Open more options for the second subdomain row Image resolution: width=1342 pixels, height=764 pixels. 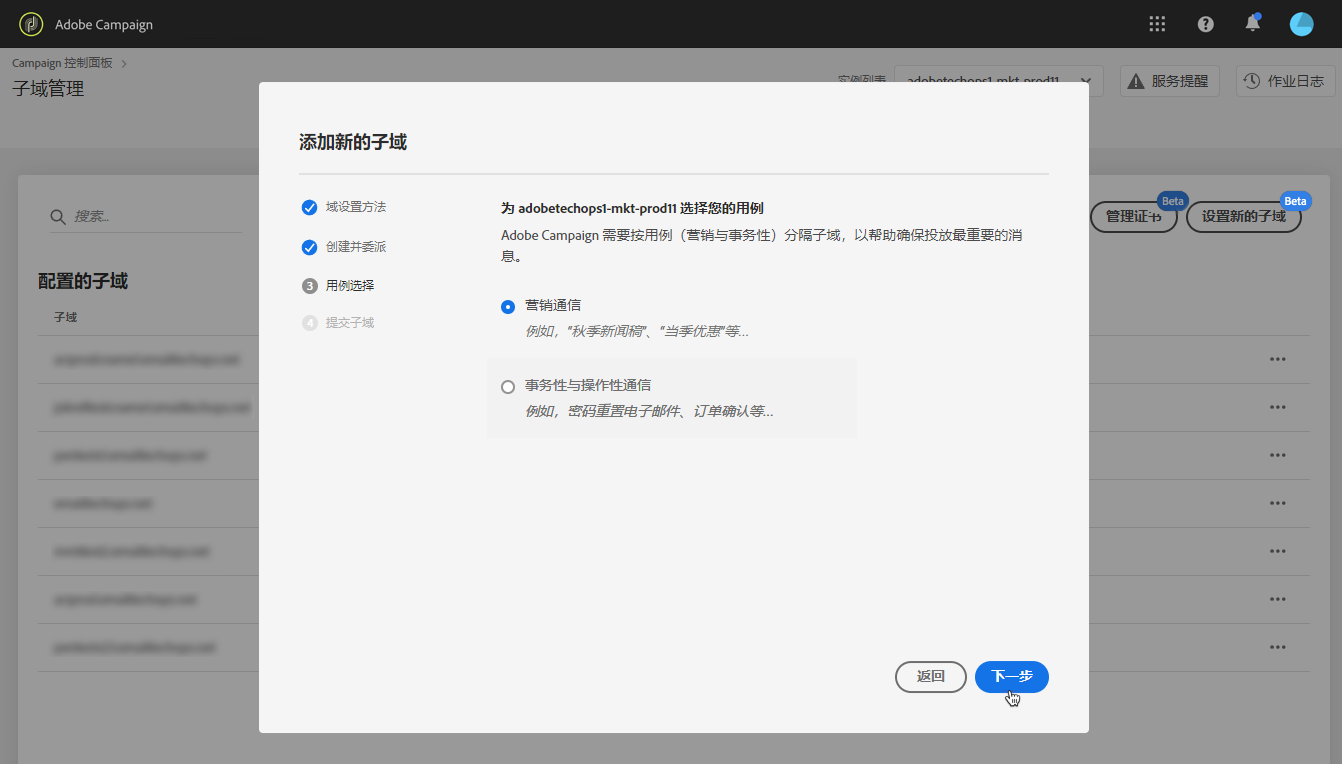click(1277, 407)
